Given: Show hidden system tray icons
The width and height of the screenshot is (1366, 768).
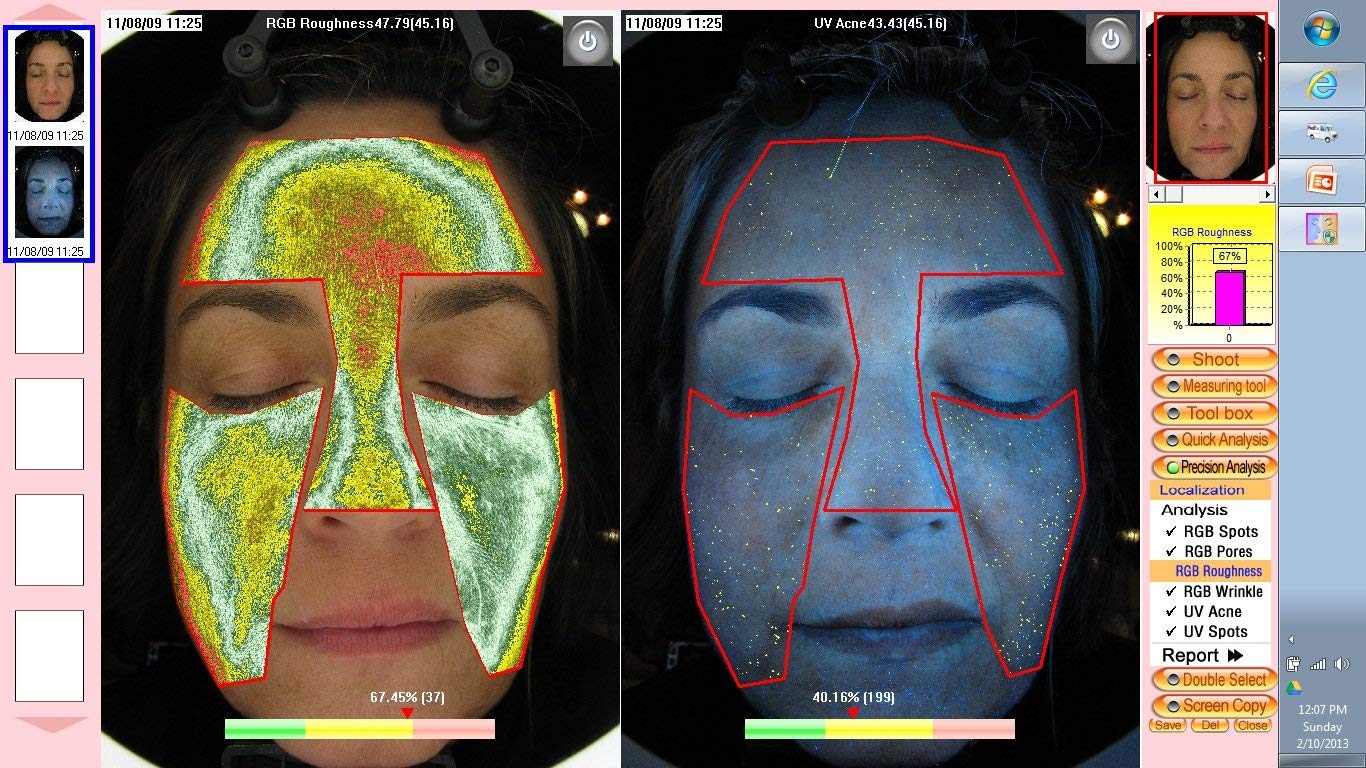Looking at the screenshot, I should pyautogui.click(x=1291, y=639).
